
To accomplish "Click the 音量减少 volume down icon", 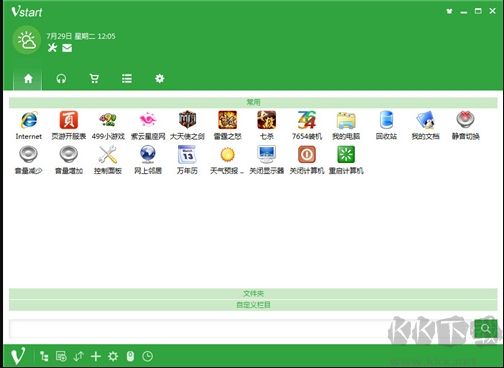I will click(x=29, y=154).
